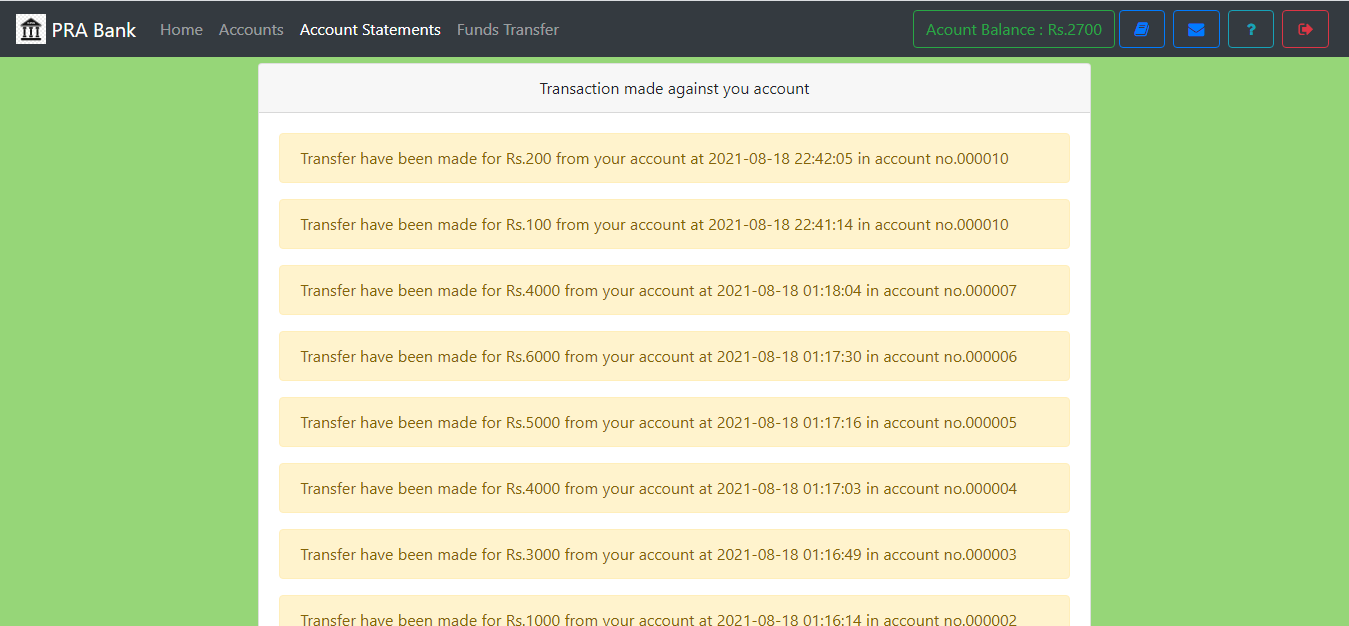Screen dimensions: 1349x626
Task: Go to the Home menu item
Action: 181,30
